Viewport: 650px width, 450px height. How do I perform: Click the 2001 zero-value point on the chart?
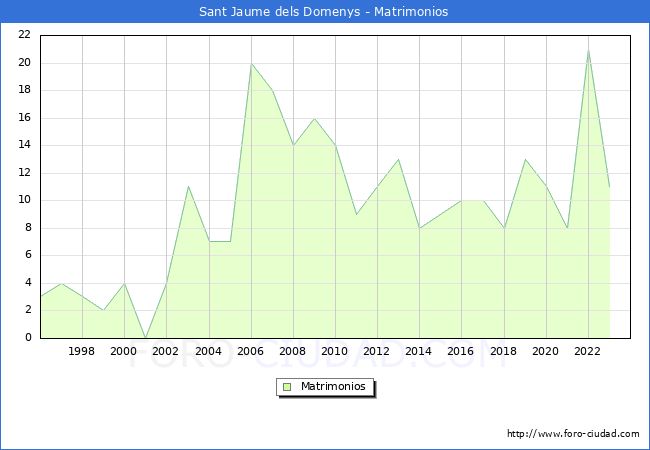click(146, 337)
